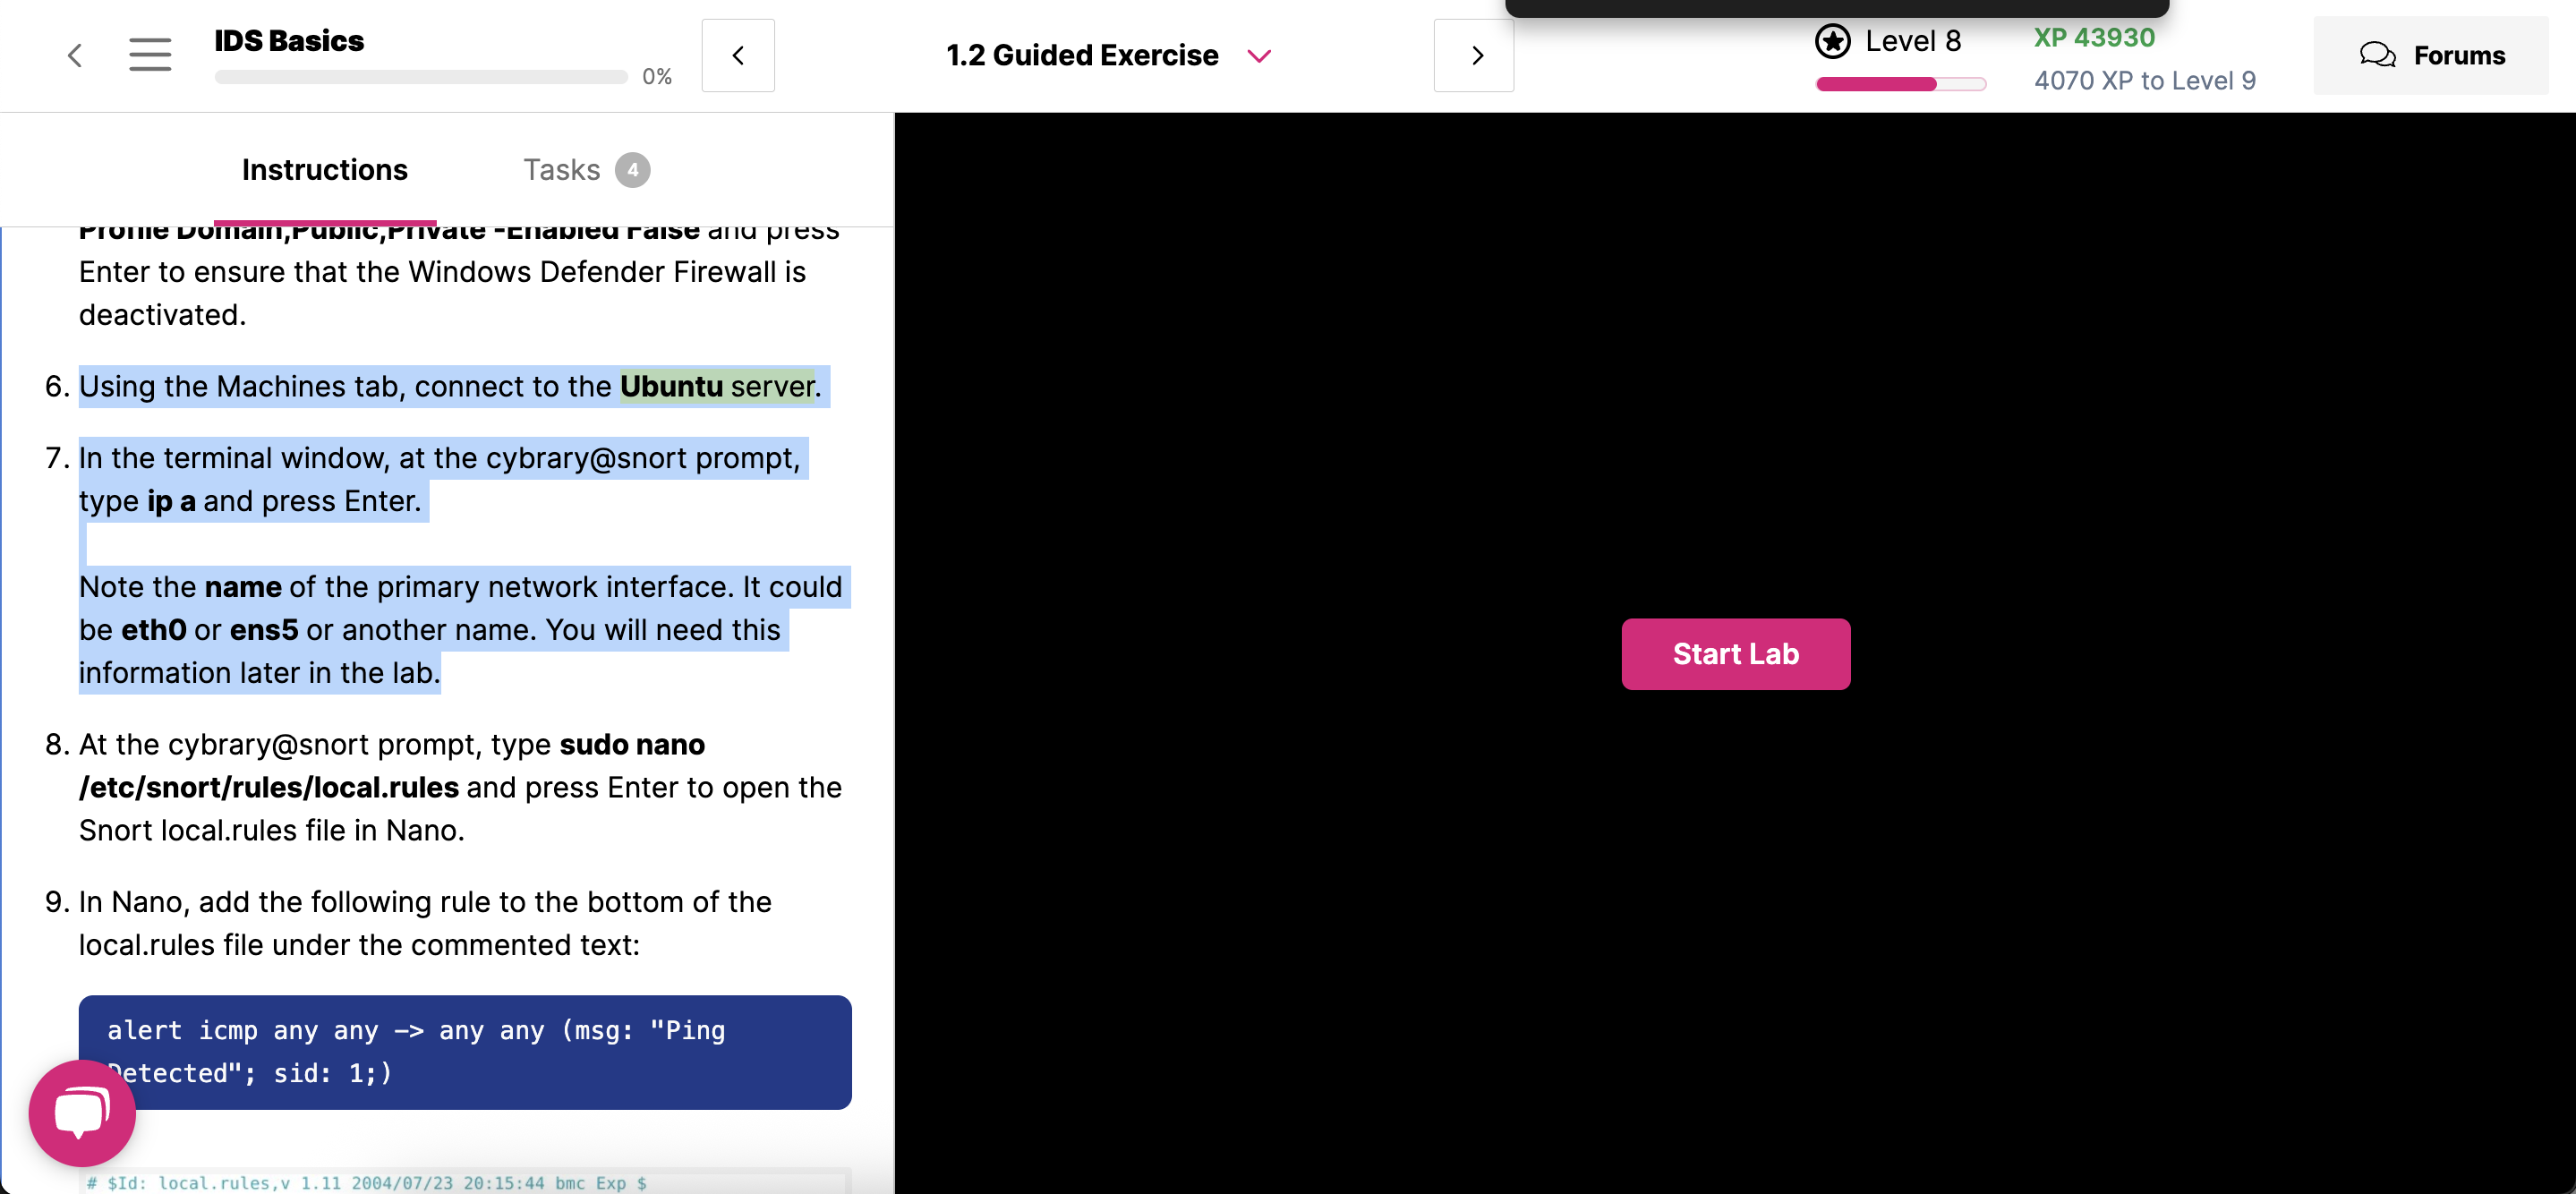This screenshot has height=1194, width=2576.
Task: Switch to the Tasks tab
Action: tap(562, 170)
